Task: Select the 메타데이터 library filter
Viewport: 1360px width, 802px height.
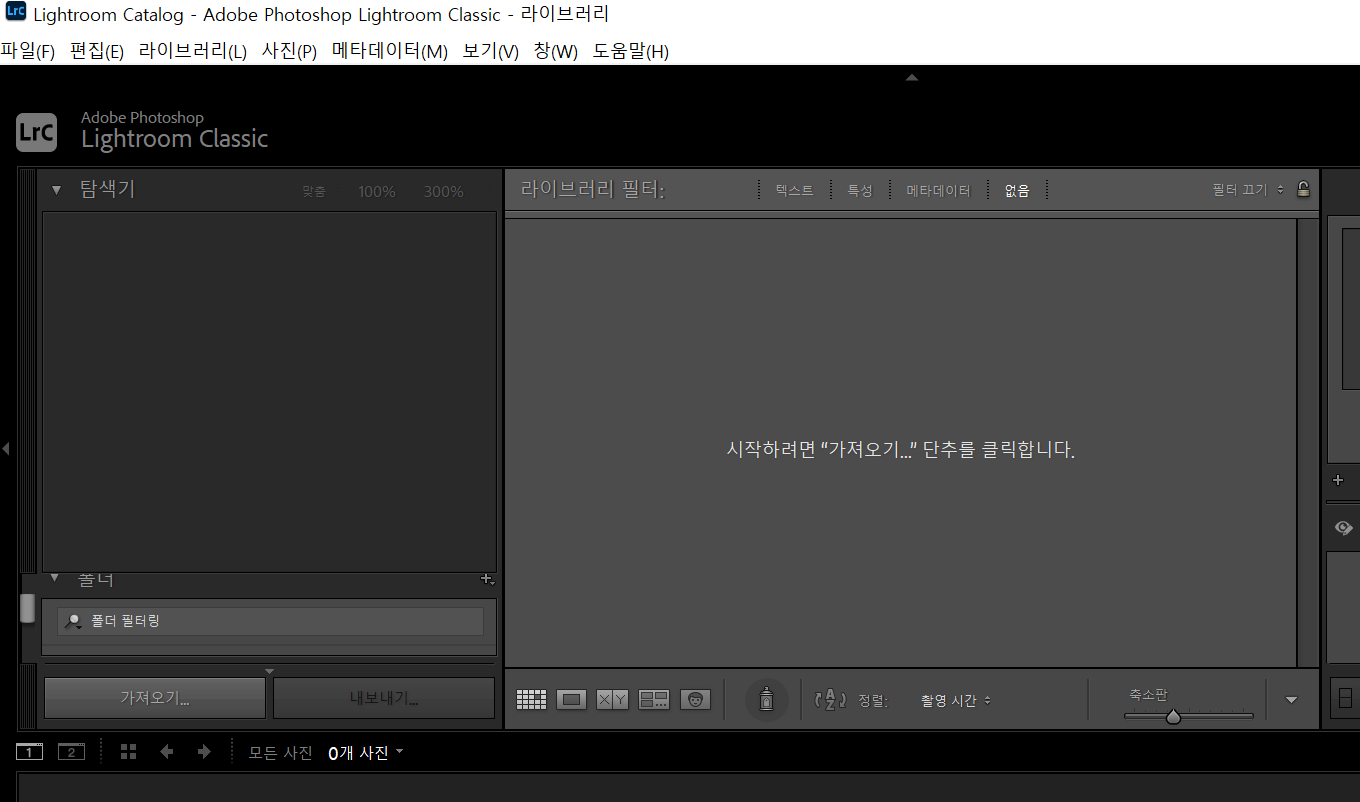Action: [x=938, y=190]
